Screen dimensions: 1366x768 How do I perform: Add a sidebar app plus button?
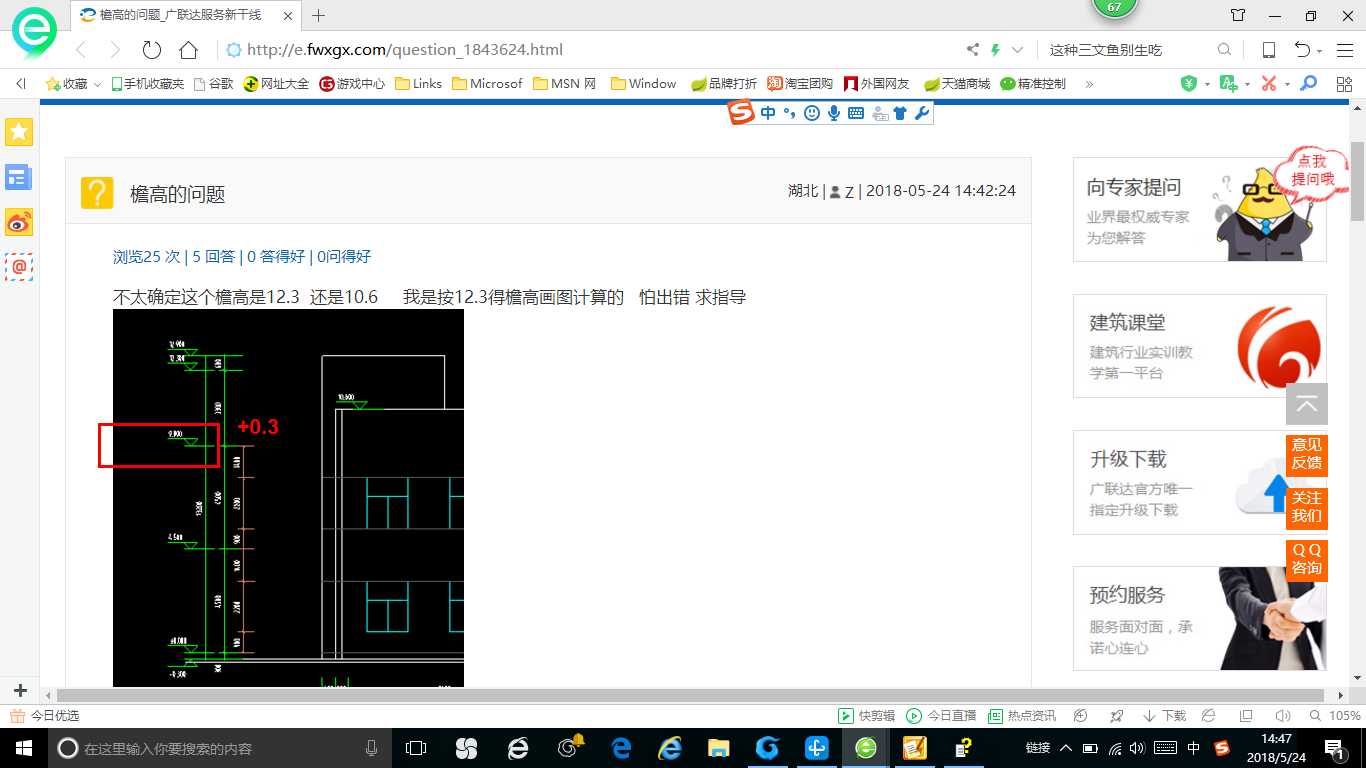(x=20, y=690)
